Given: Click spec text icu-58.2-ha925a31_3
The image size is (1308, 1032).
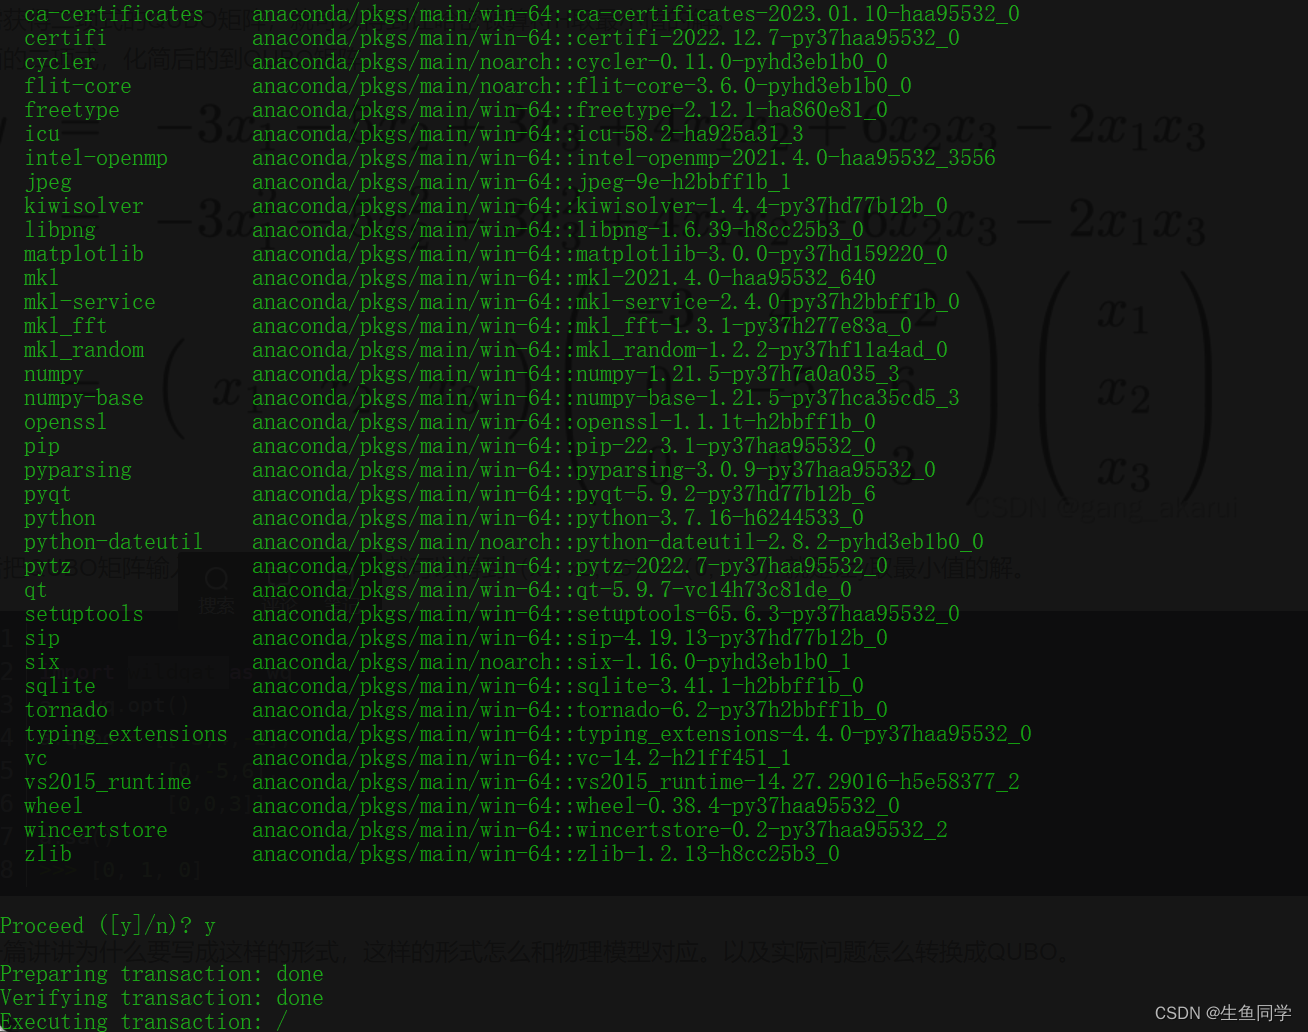Looking at the screenshot, I should [x=690, y=134].
